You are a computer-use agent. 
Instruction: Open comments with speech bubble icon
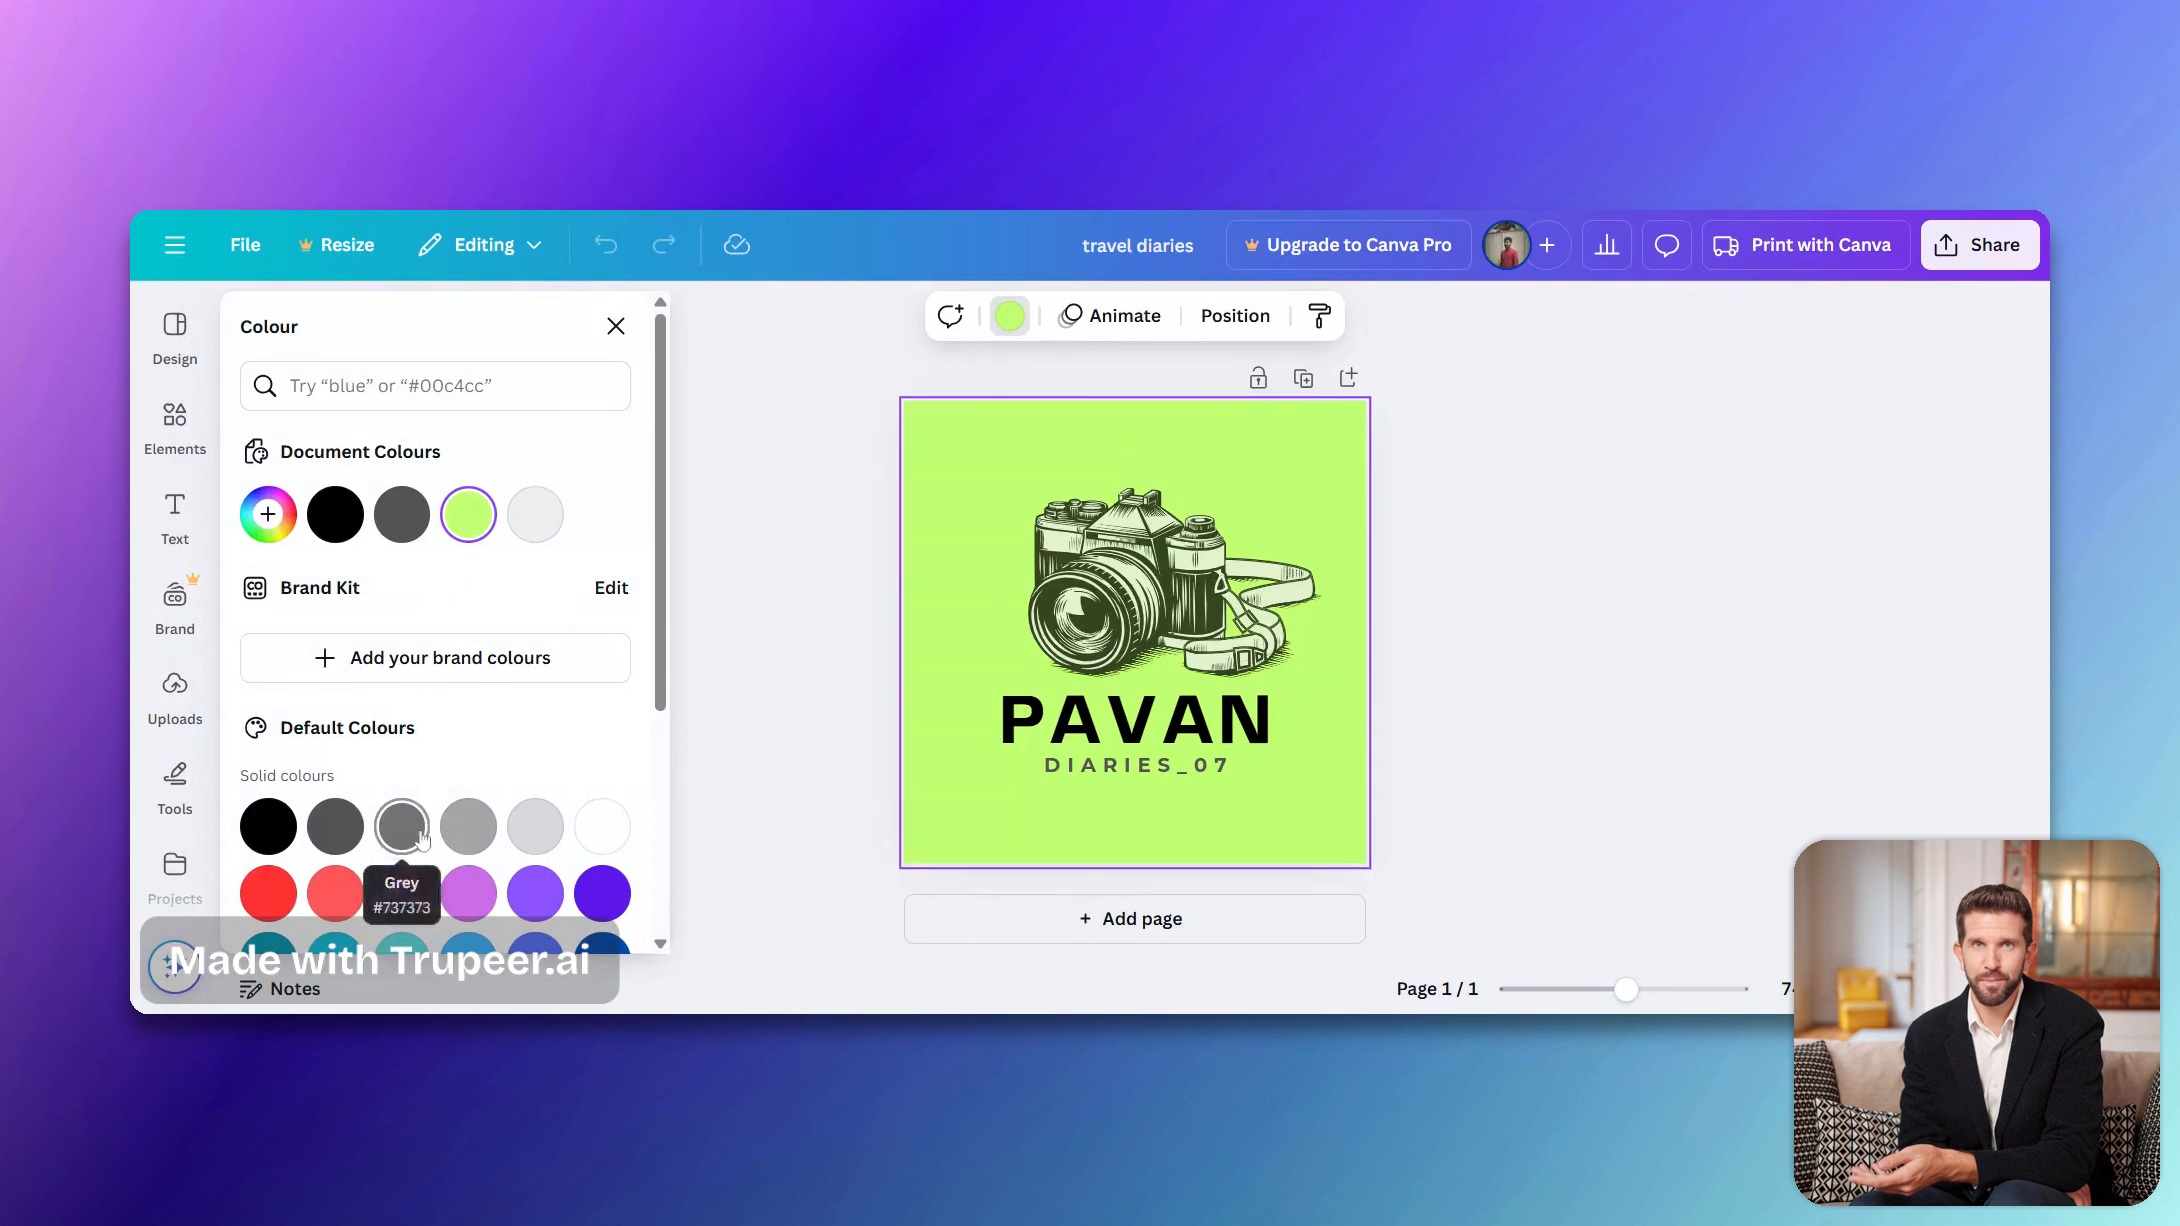pyautogui.click(x=950, y=315)
